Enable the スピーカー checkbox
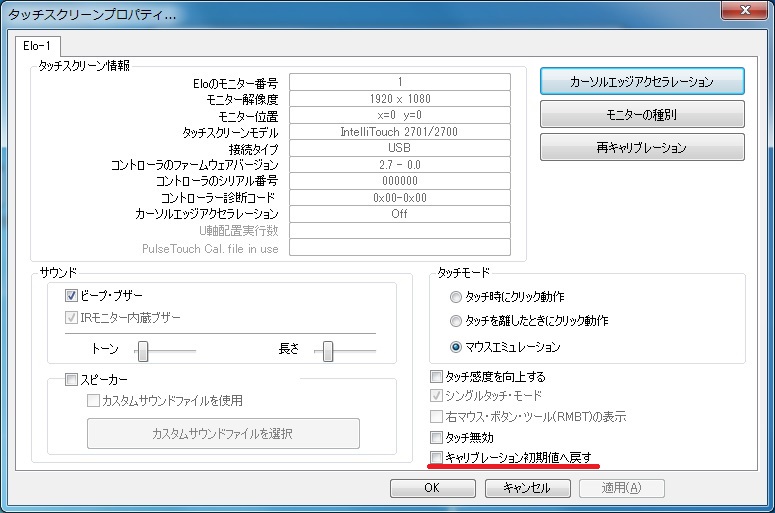 pos(71,380)
